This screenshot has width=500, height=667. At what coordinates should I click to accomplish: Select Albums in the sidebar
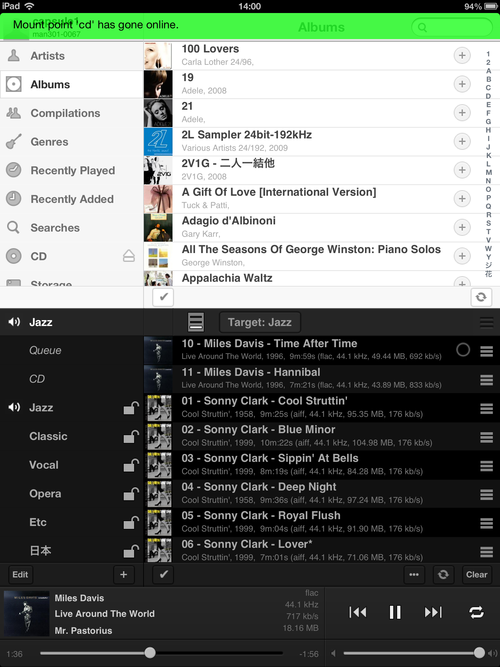(x=71, y=84)
